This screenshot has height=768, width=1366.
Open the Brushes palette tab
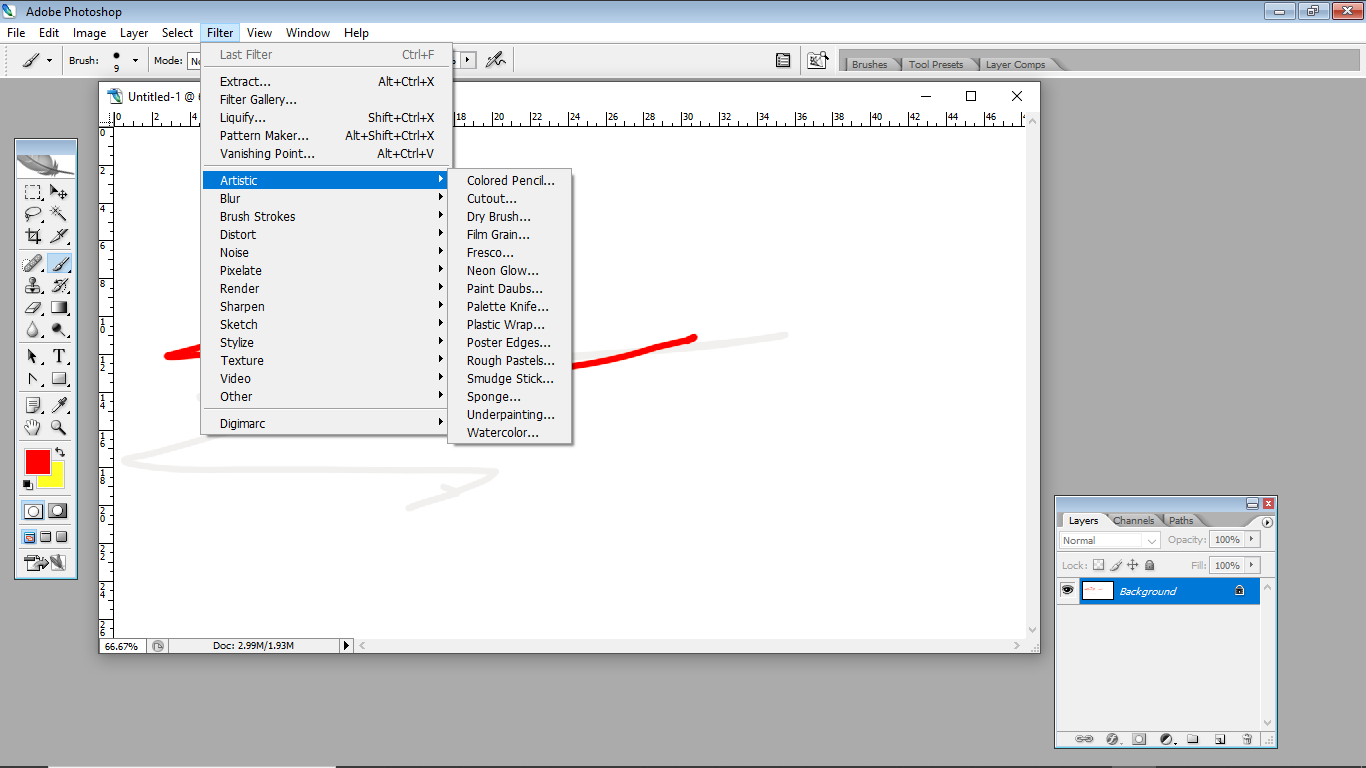869,64
